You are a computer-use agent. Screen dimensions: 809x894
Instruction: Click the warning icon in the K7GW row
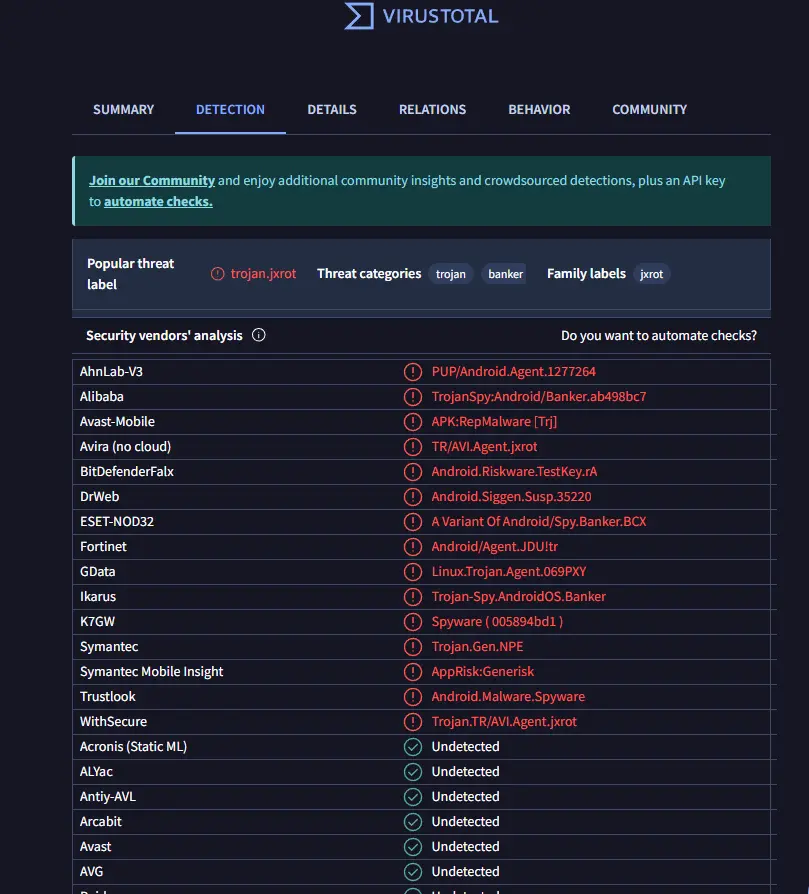(x=413, y=621)
